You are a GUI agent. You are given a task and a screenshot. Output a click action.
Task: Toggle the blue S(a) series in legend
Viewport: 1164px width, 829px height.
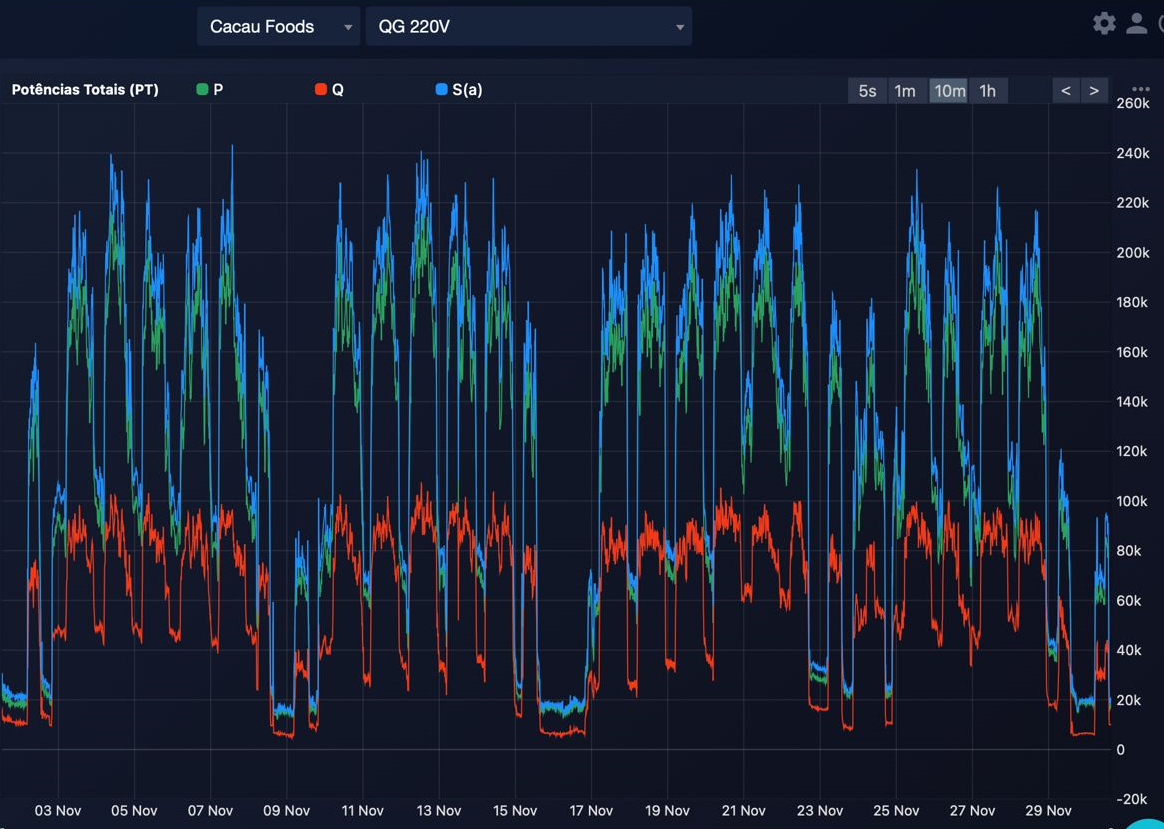(x=458, y=90)
